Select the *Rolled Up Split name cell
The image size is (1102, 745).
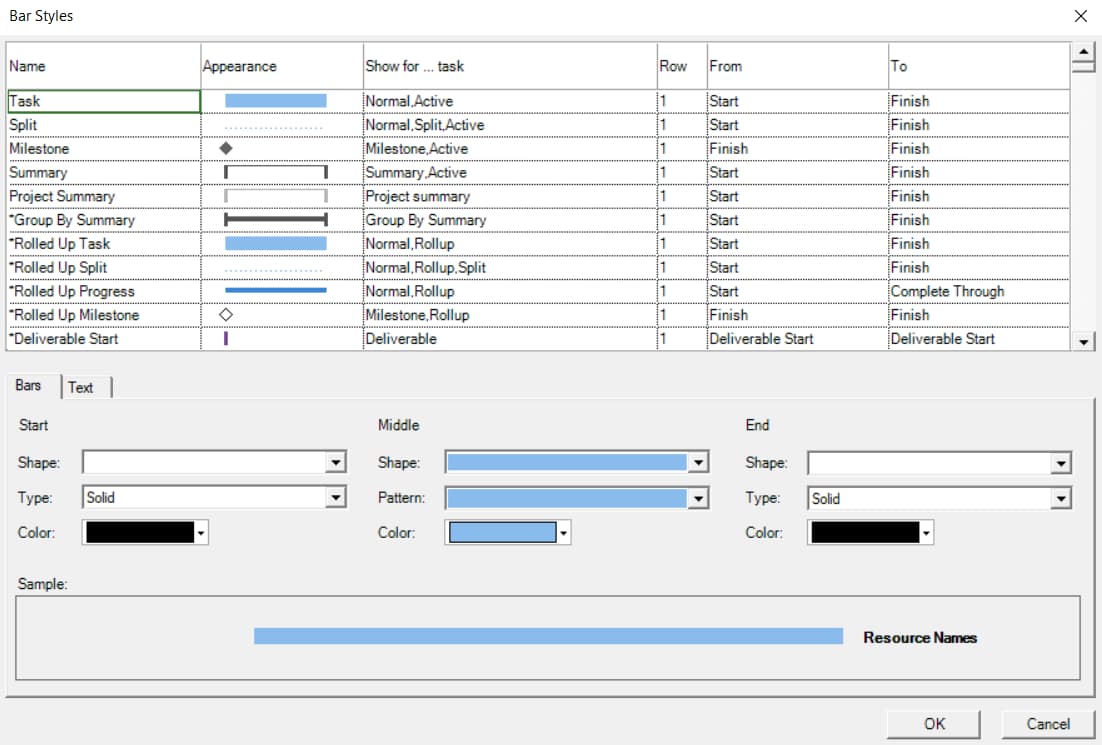(x=104, y=268)
